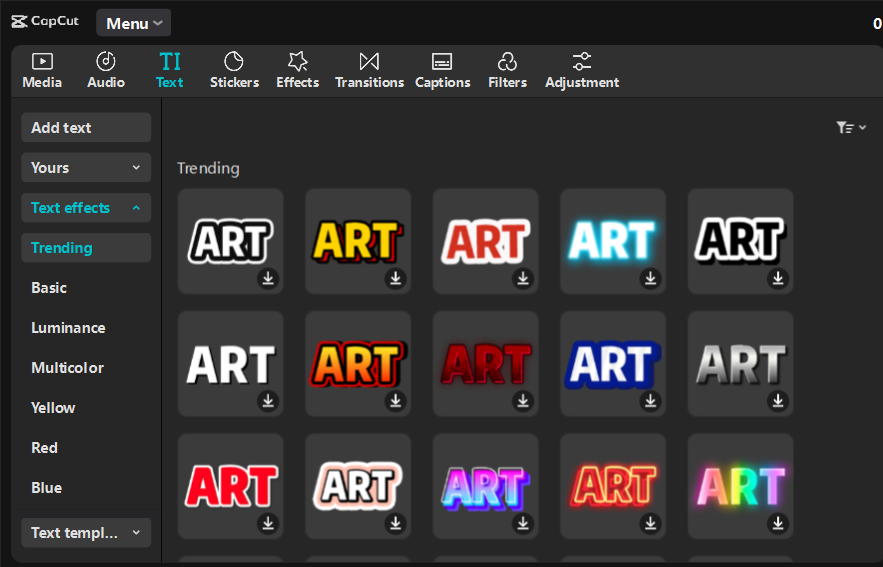Select the Stickers icon
The width and height of the screenshot is (883, 567).
tap(234, 62)
